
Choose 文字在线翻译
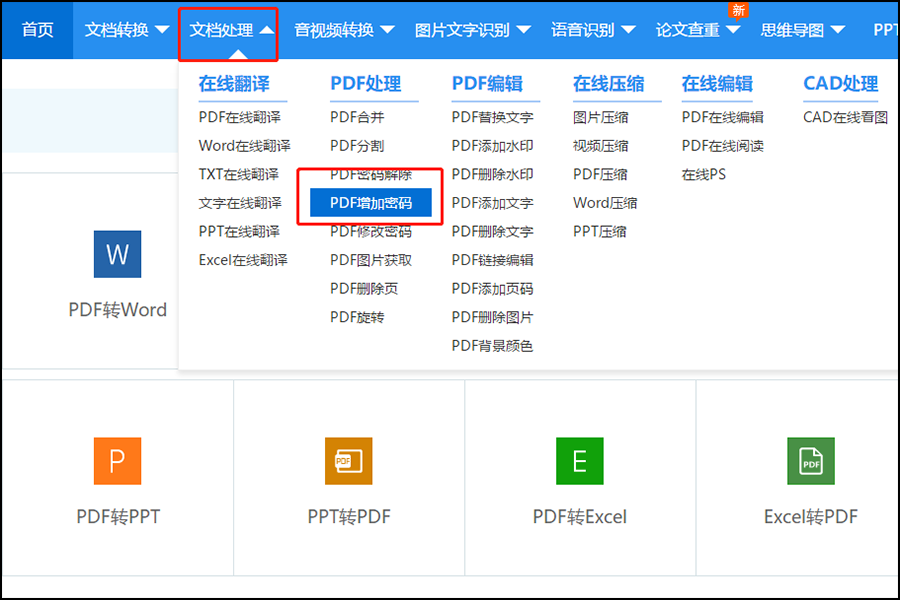click(x=240, y=203)
